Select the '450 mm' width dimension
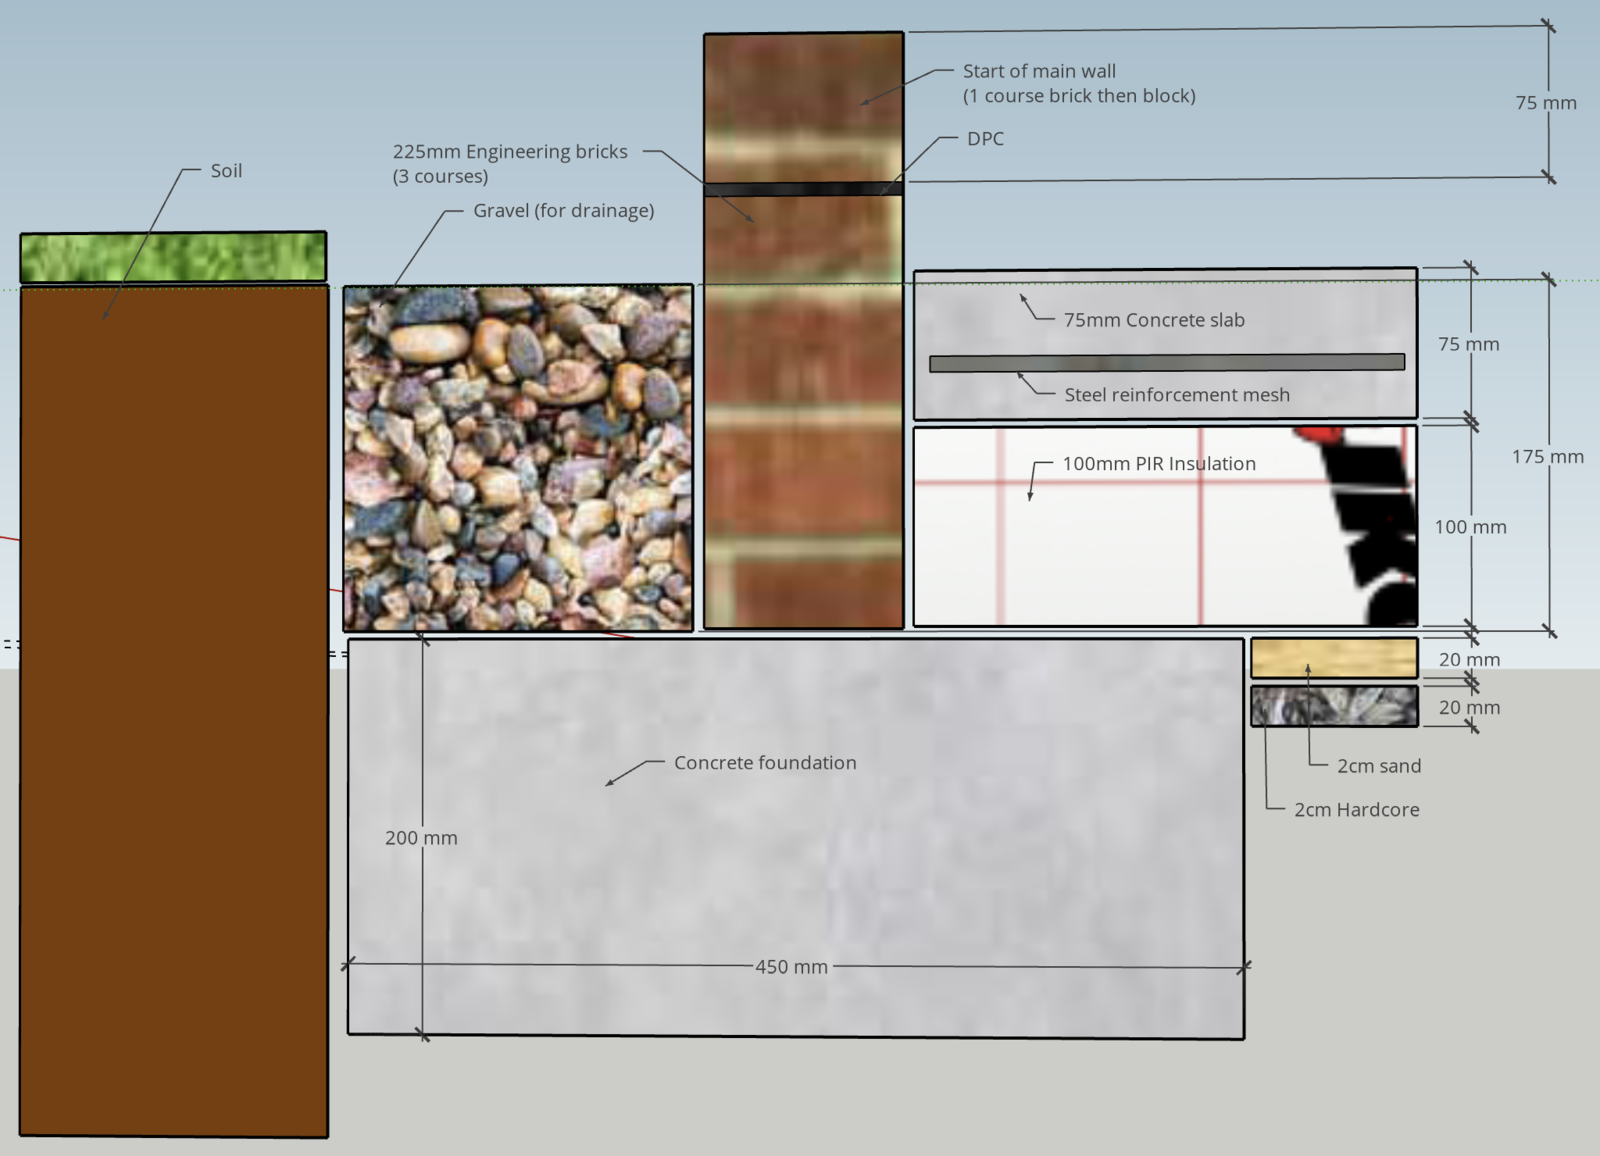The image size is (1600, 1156). point(791,966)
